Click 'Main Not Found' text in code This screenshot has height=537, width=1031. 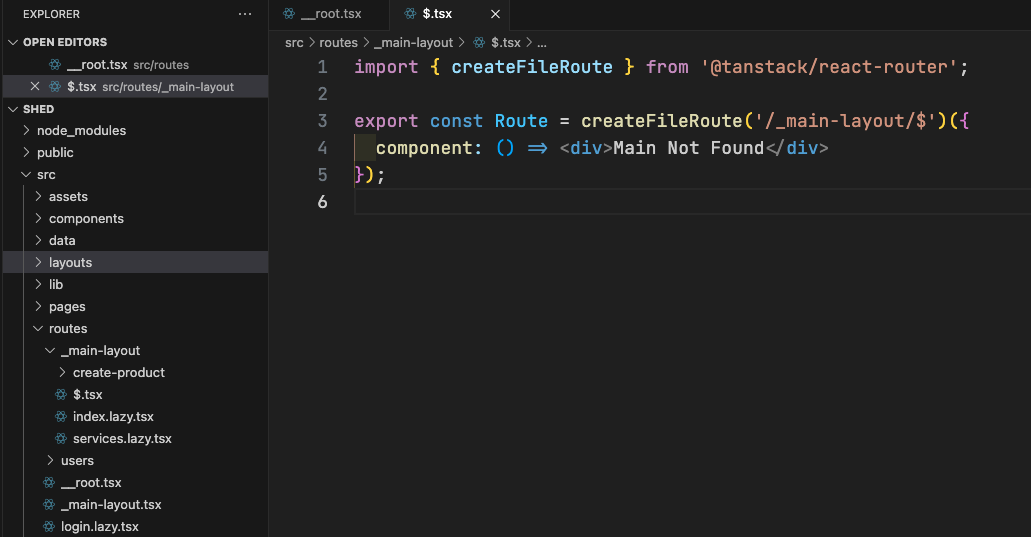[688, 148]
